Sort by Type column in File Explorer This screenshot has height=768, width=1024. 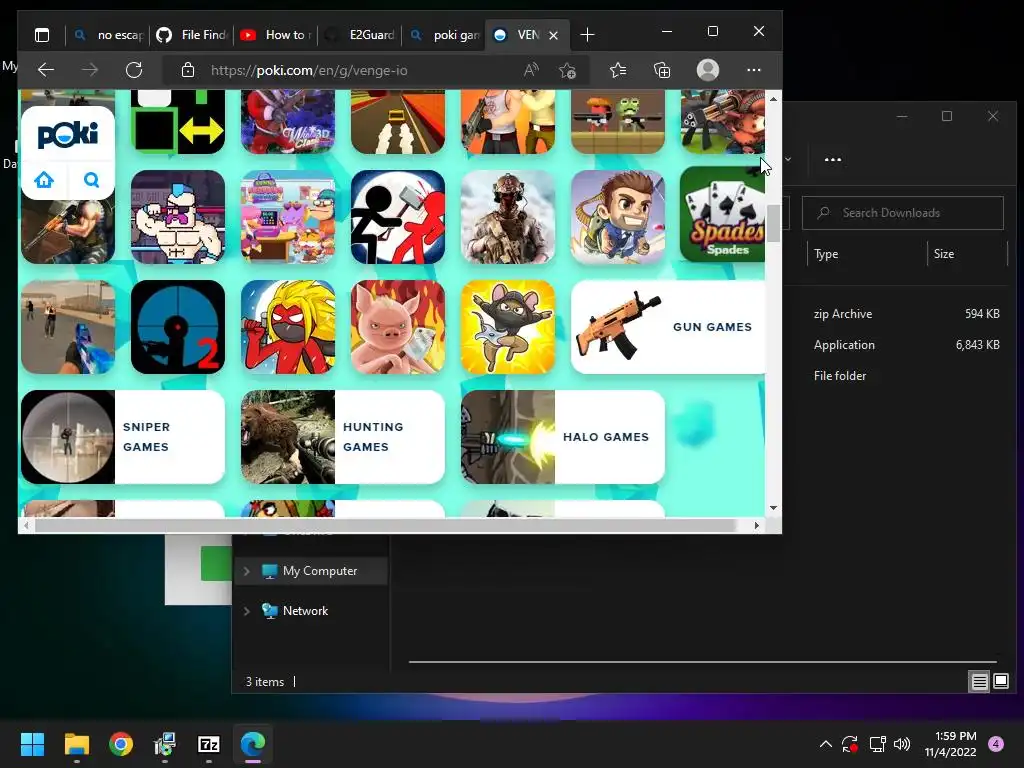(826, 254)
